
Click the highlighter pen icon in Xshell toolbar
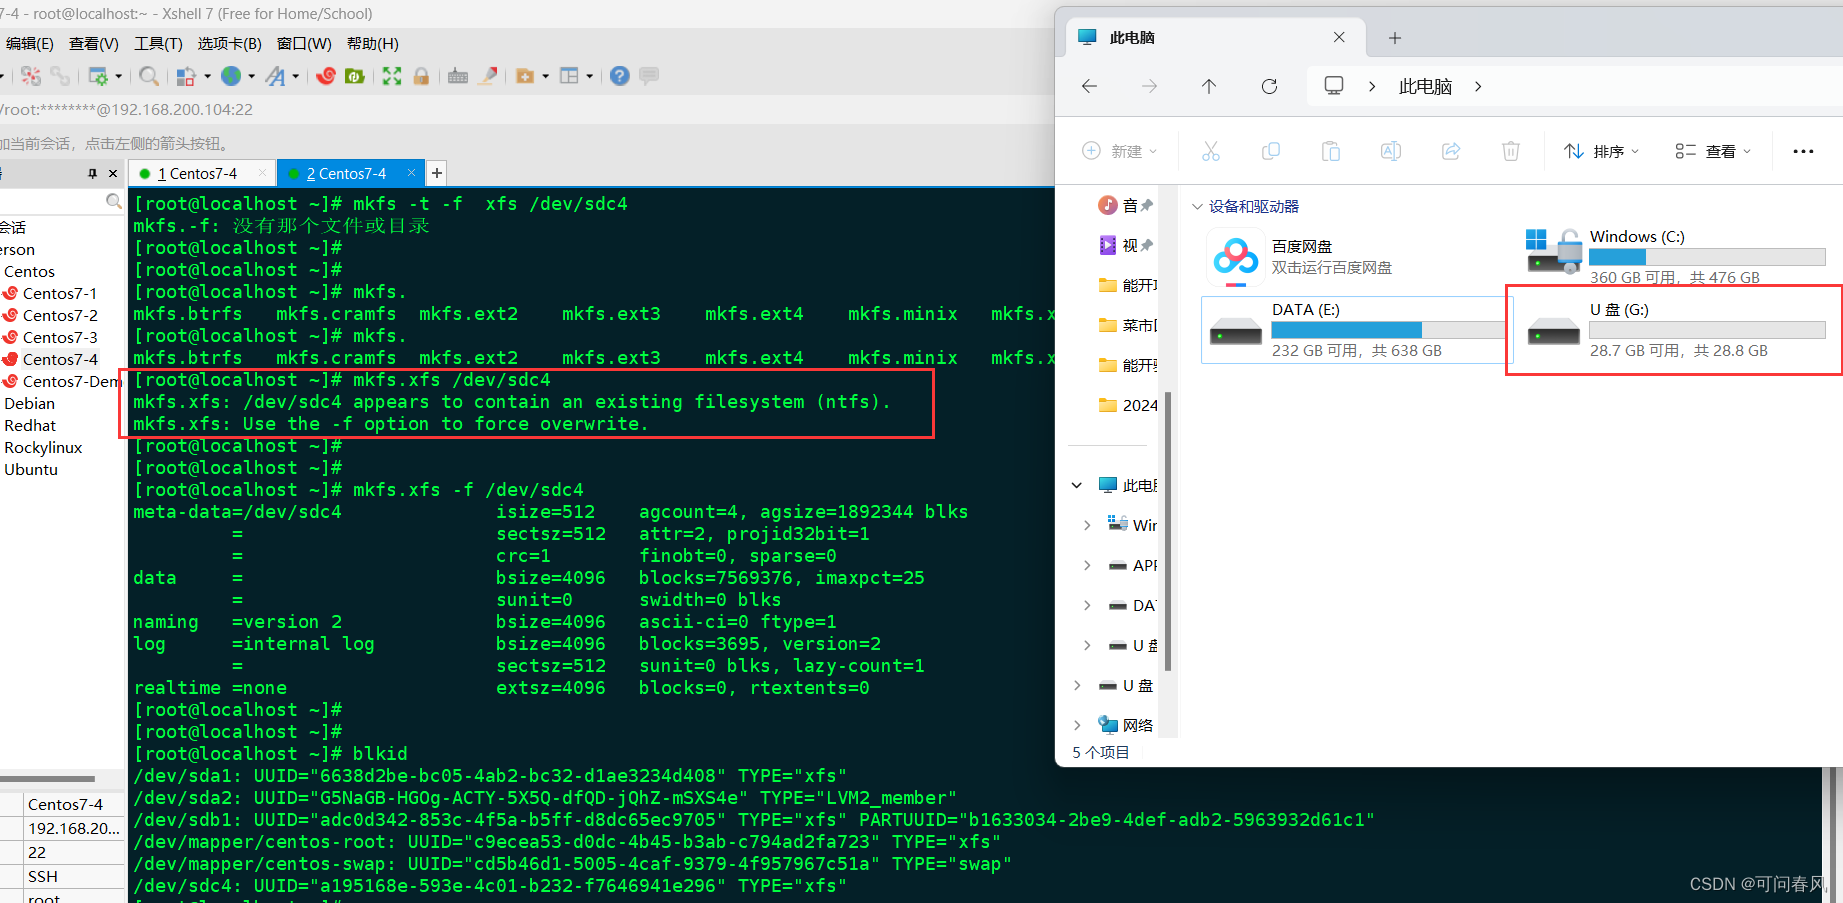488,76
